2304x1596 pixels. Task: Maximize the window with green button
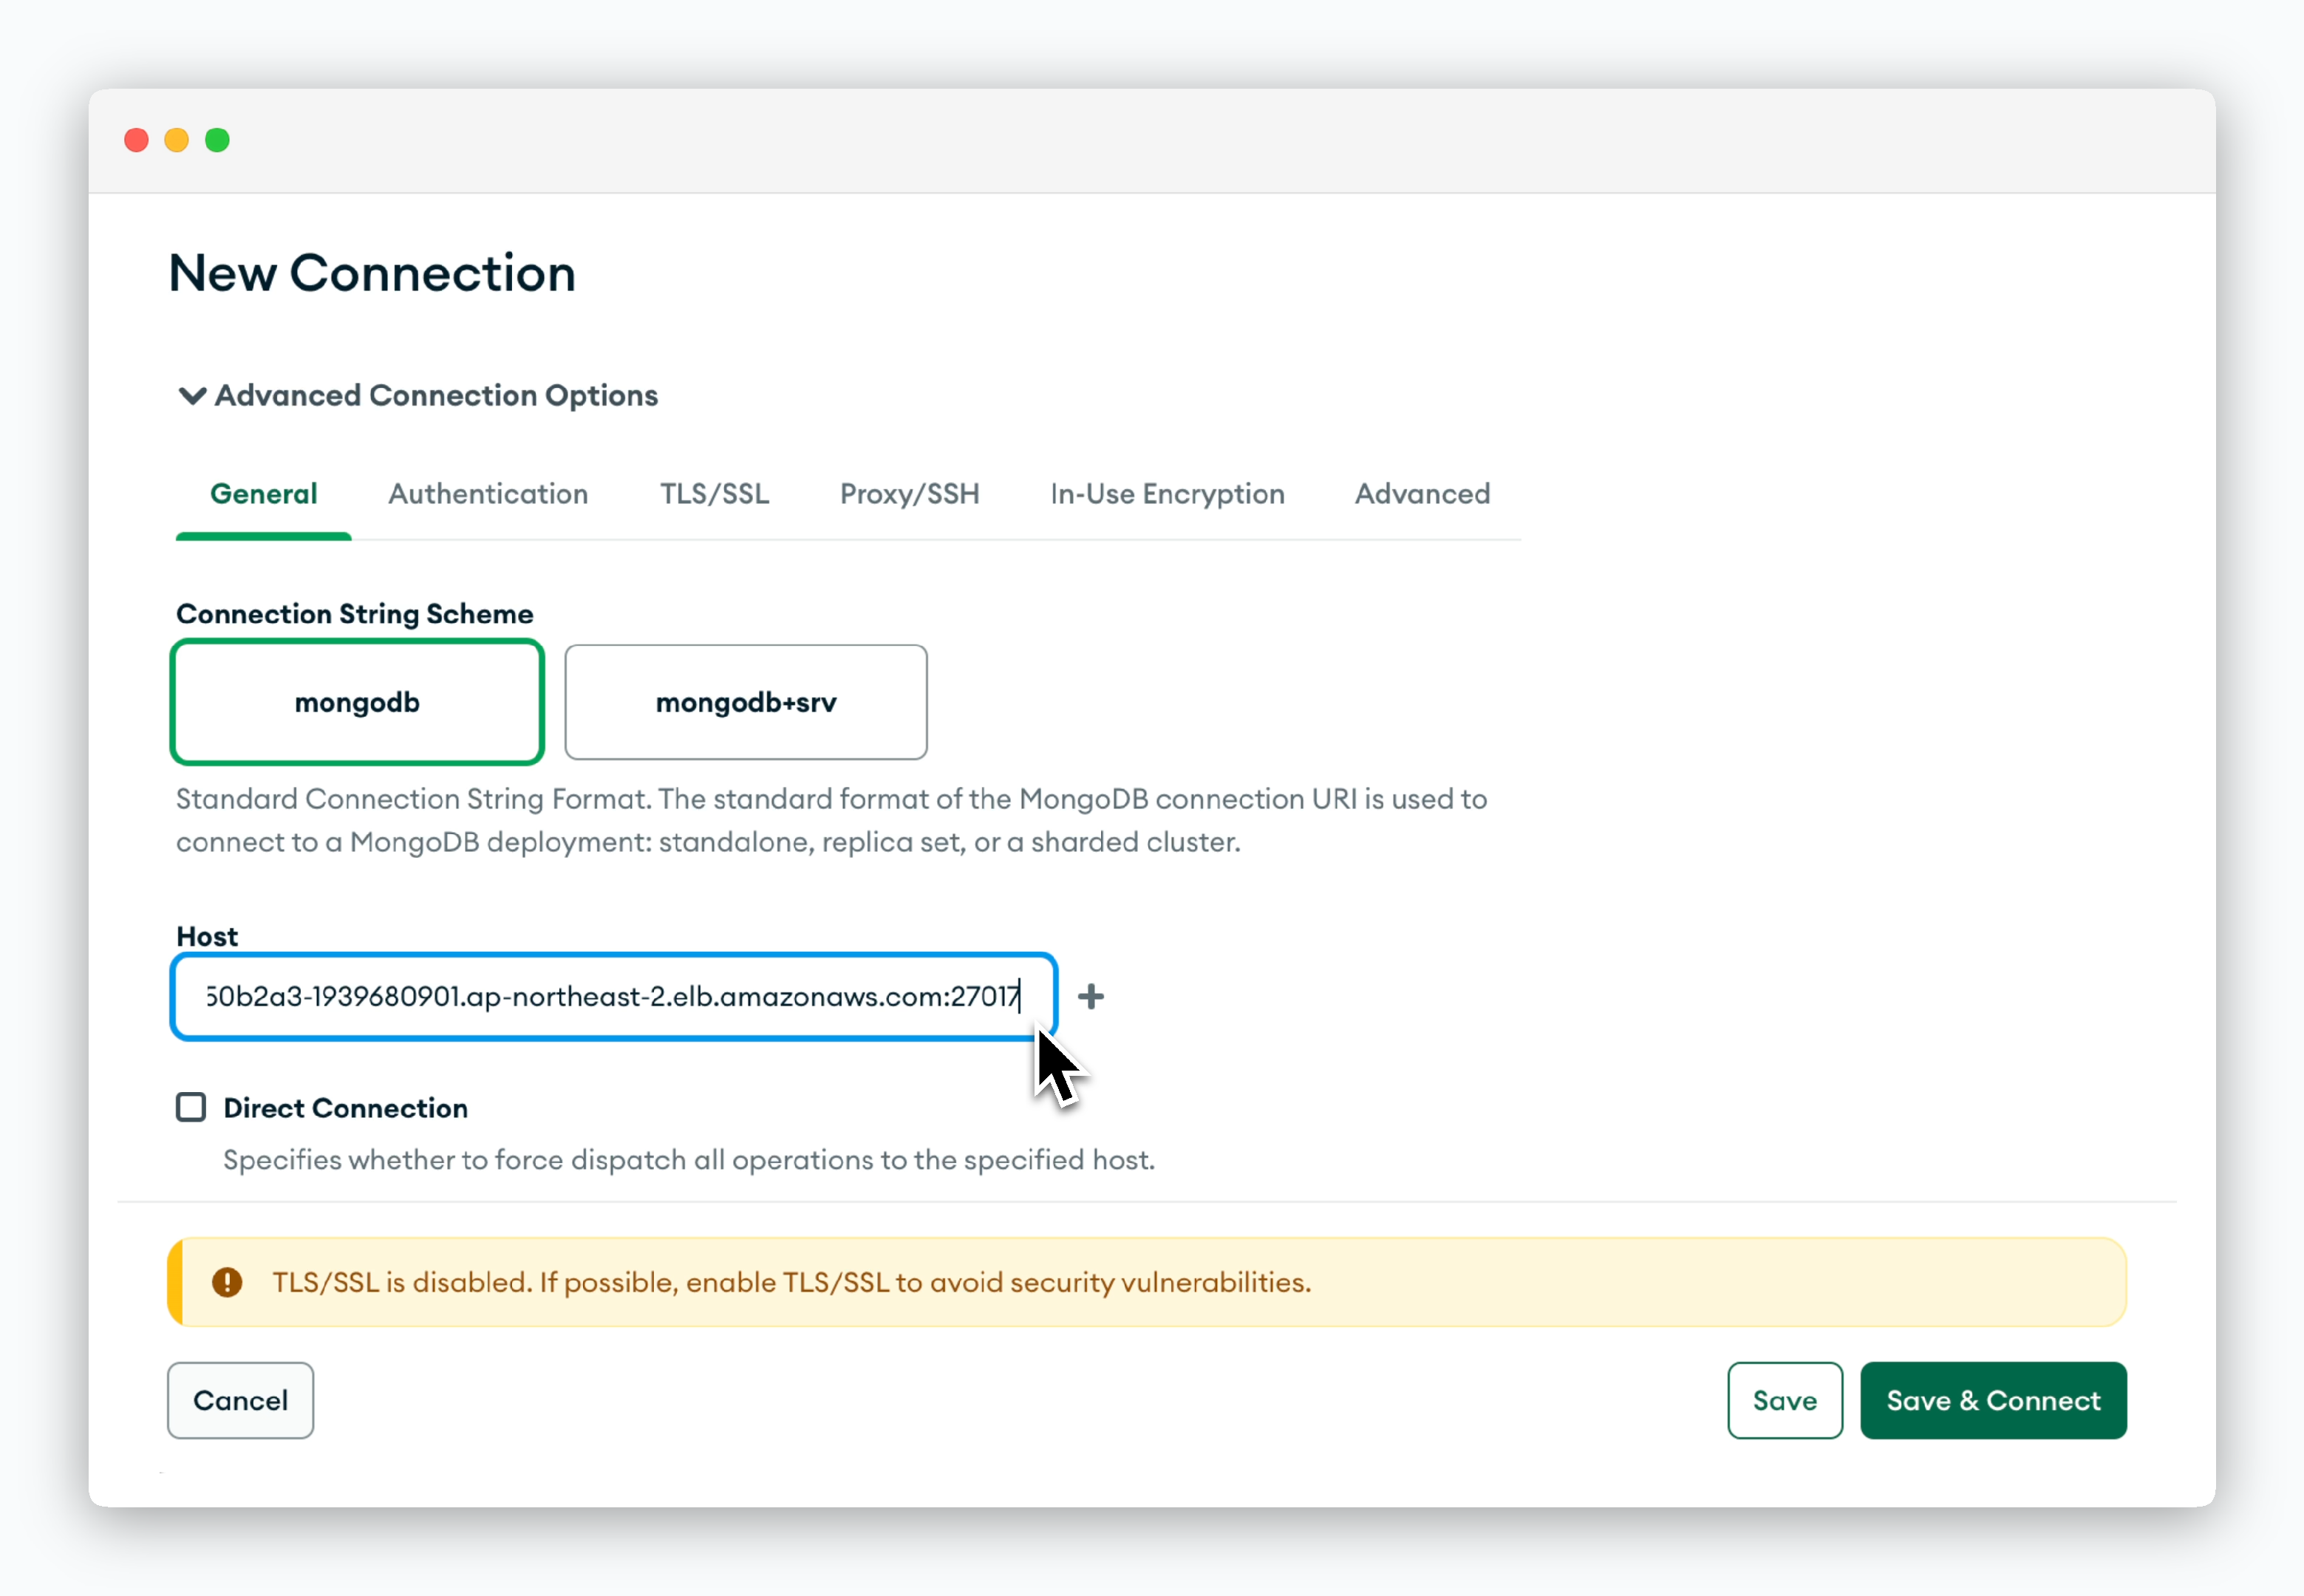pyautogui.click(x=217, y=140)
